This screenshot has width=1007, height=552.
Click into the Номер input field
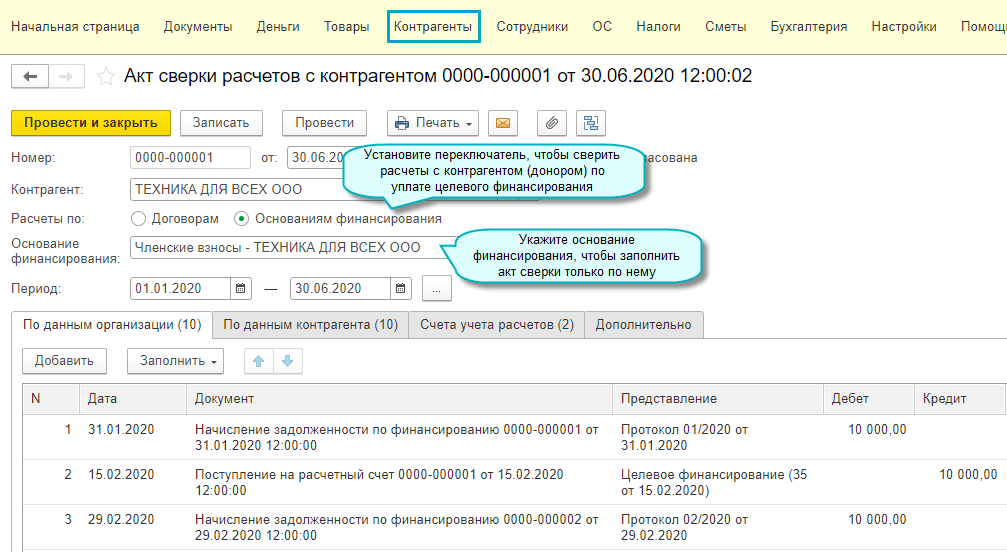point(190,158)
